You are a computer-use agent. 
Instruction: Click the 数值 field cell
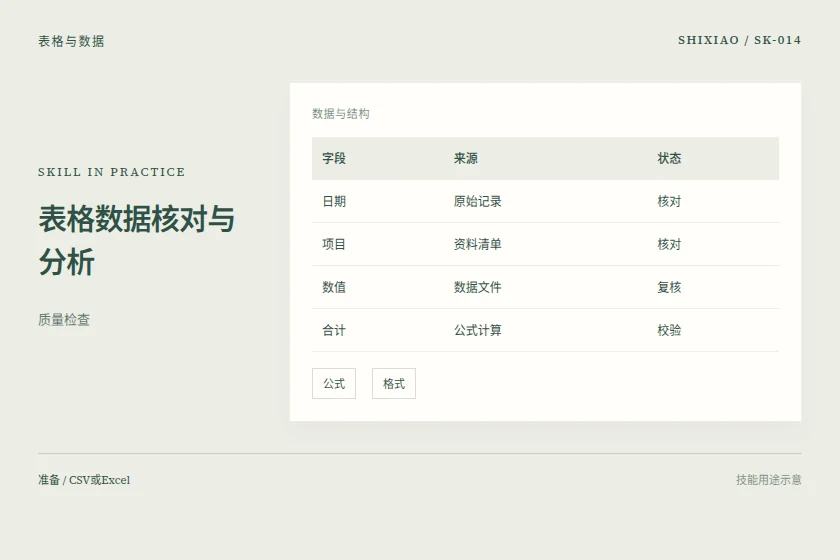tap(334, 287)
